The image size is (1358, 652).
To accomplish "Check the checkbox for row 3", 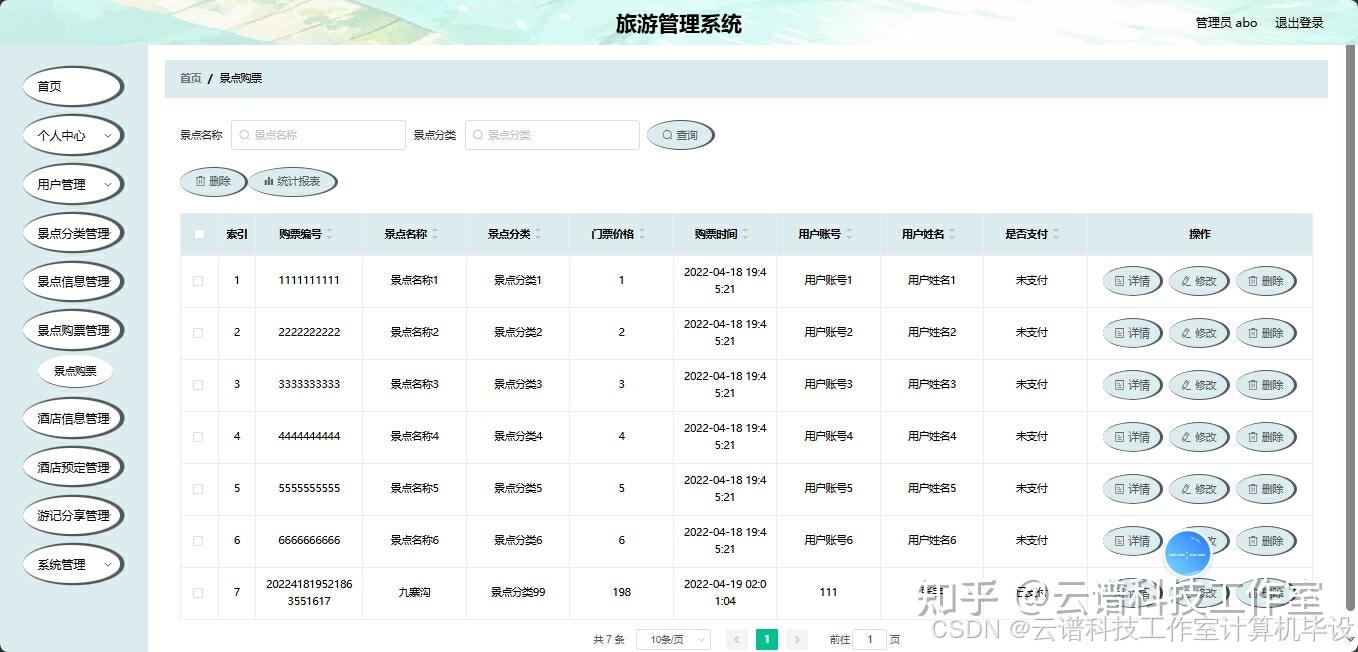I will point(198,385).
